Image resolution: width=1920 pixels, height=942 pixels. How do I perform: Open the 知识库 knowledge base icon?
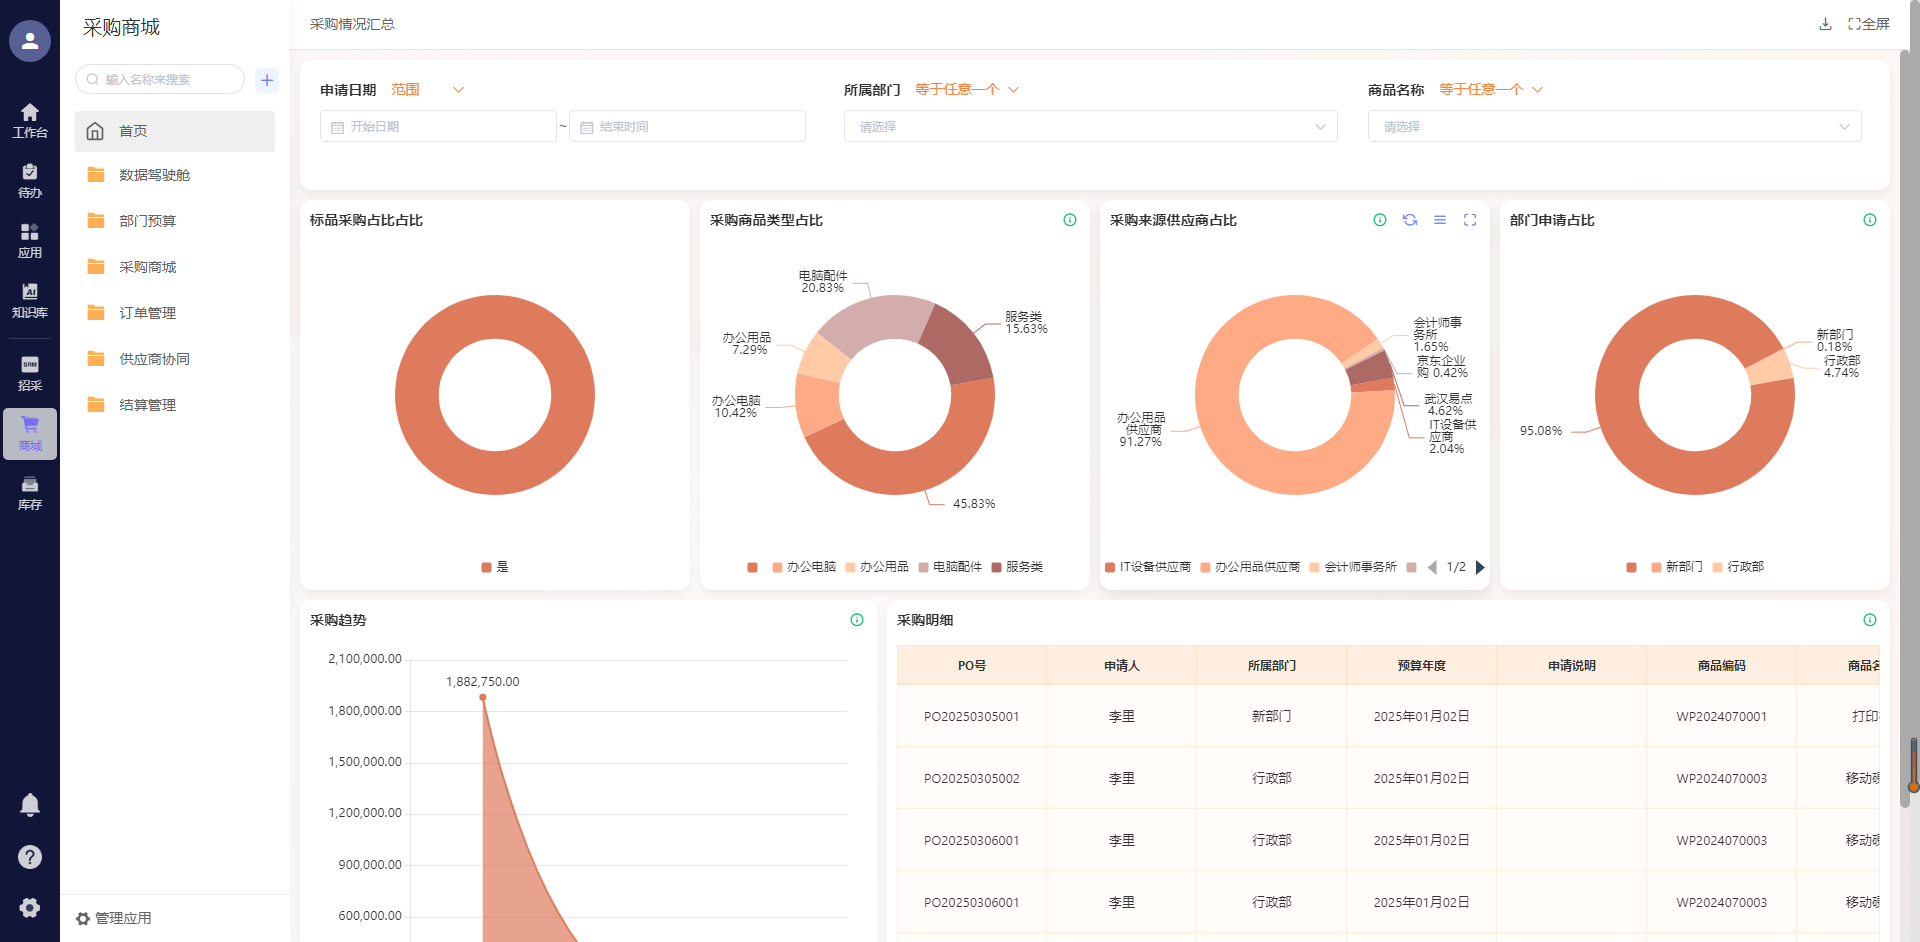30,300
